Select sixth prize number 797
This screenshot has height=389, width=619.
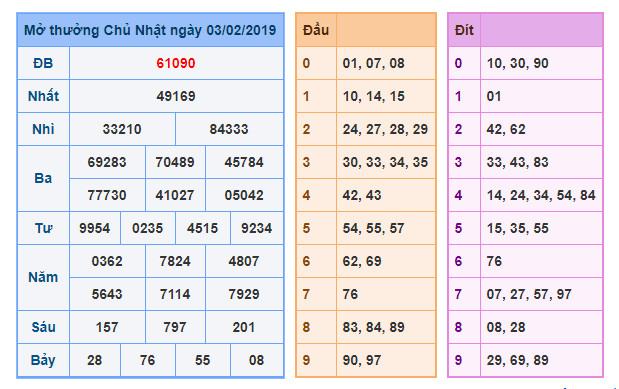[175, 327]
